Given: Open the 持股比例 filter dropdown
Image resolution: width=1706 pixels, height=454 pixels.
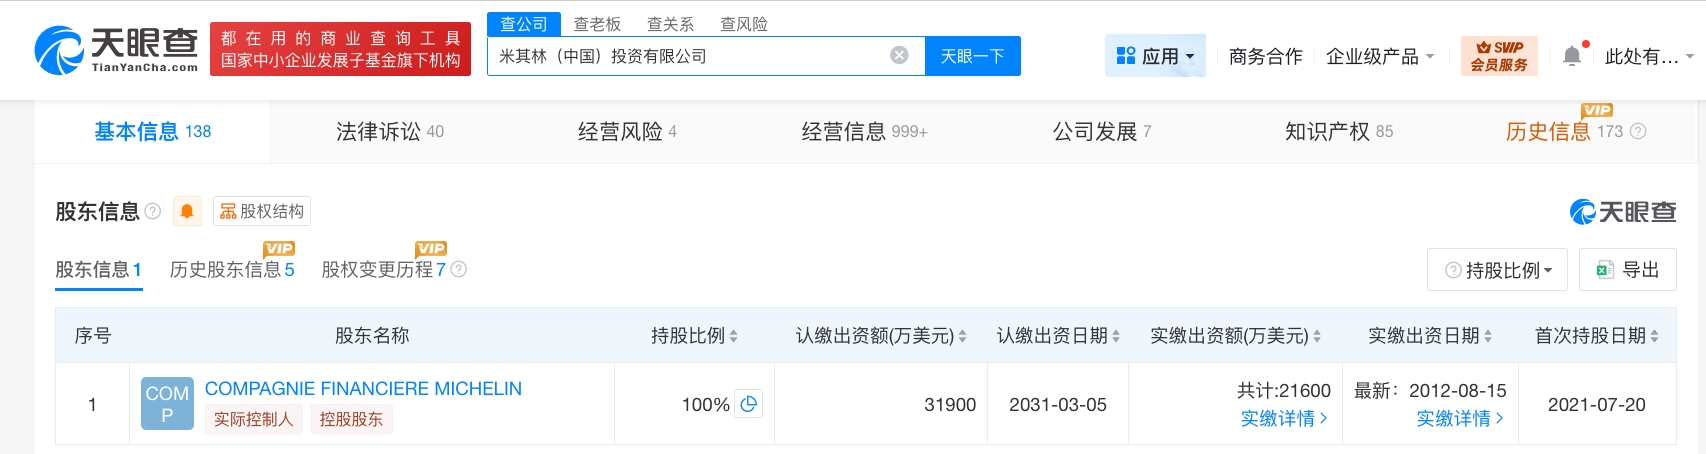Looking at the screenshot, I should pyautogui.click(x=1497, y=270).
